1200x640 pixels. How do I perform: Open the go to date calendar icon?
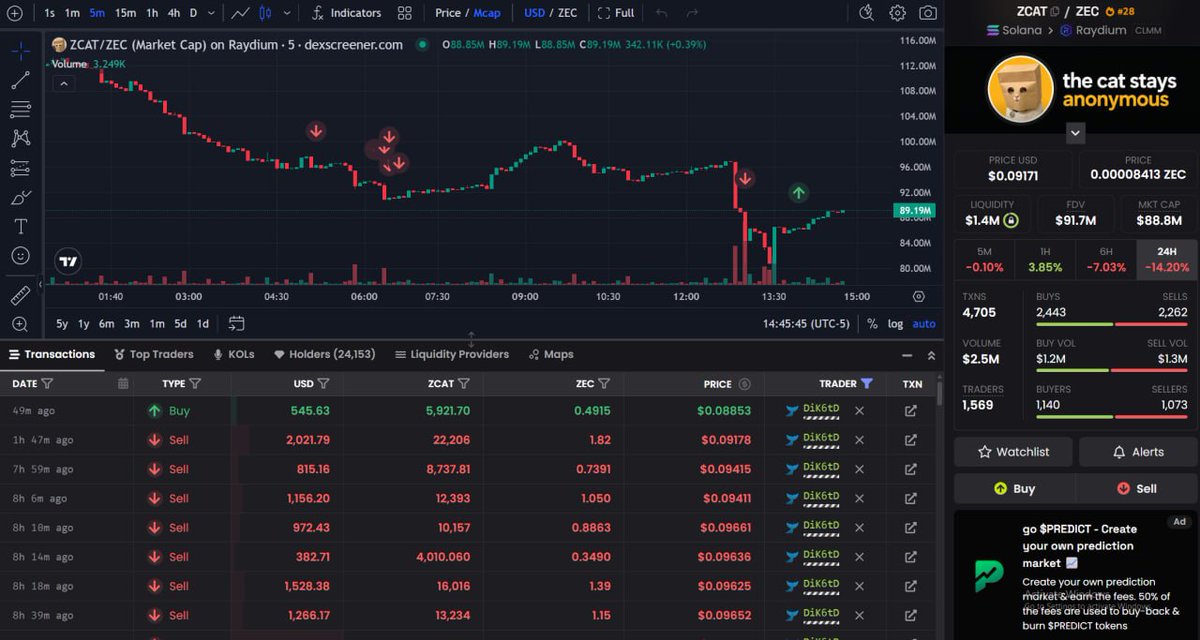(x=237, y=323)
